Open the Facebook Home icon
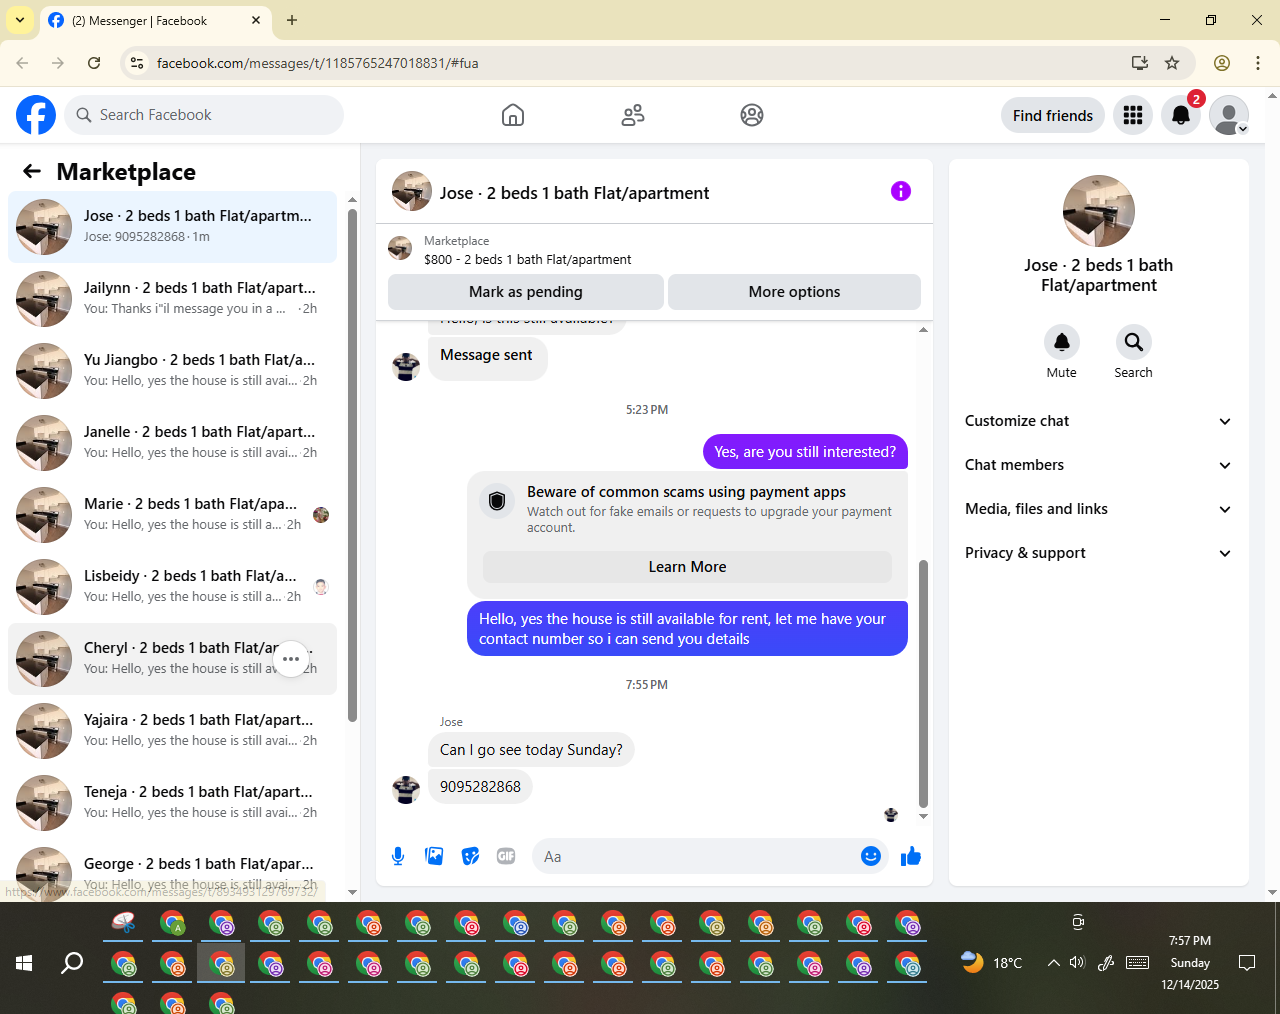Screen dimensions: 1280x1014 513,115
